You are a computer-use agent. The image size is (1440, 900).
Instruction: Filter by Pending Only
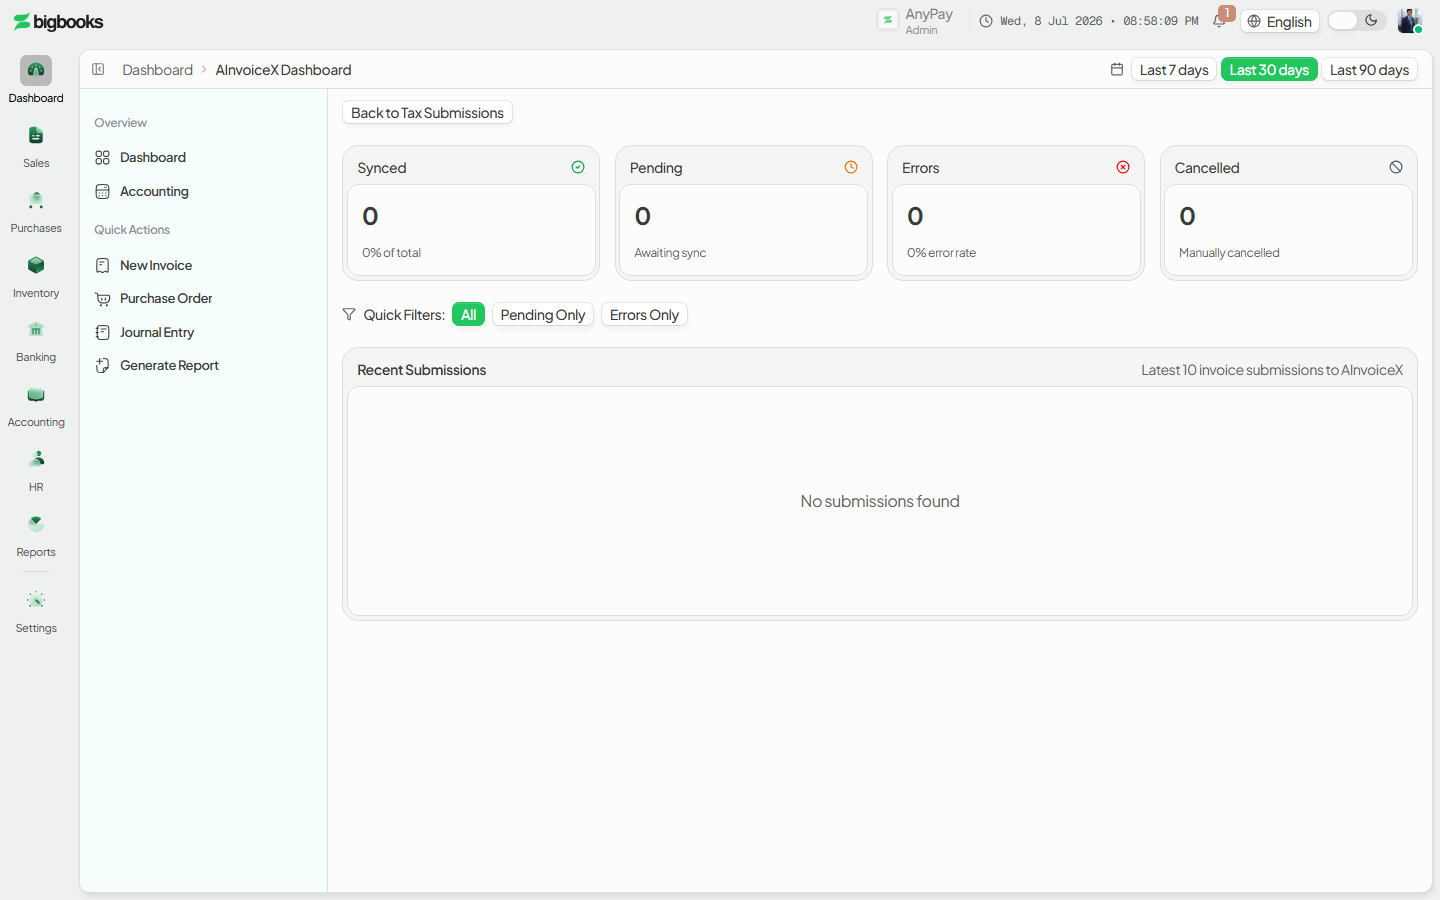coord(543,314)
